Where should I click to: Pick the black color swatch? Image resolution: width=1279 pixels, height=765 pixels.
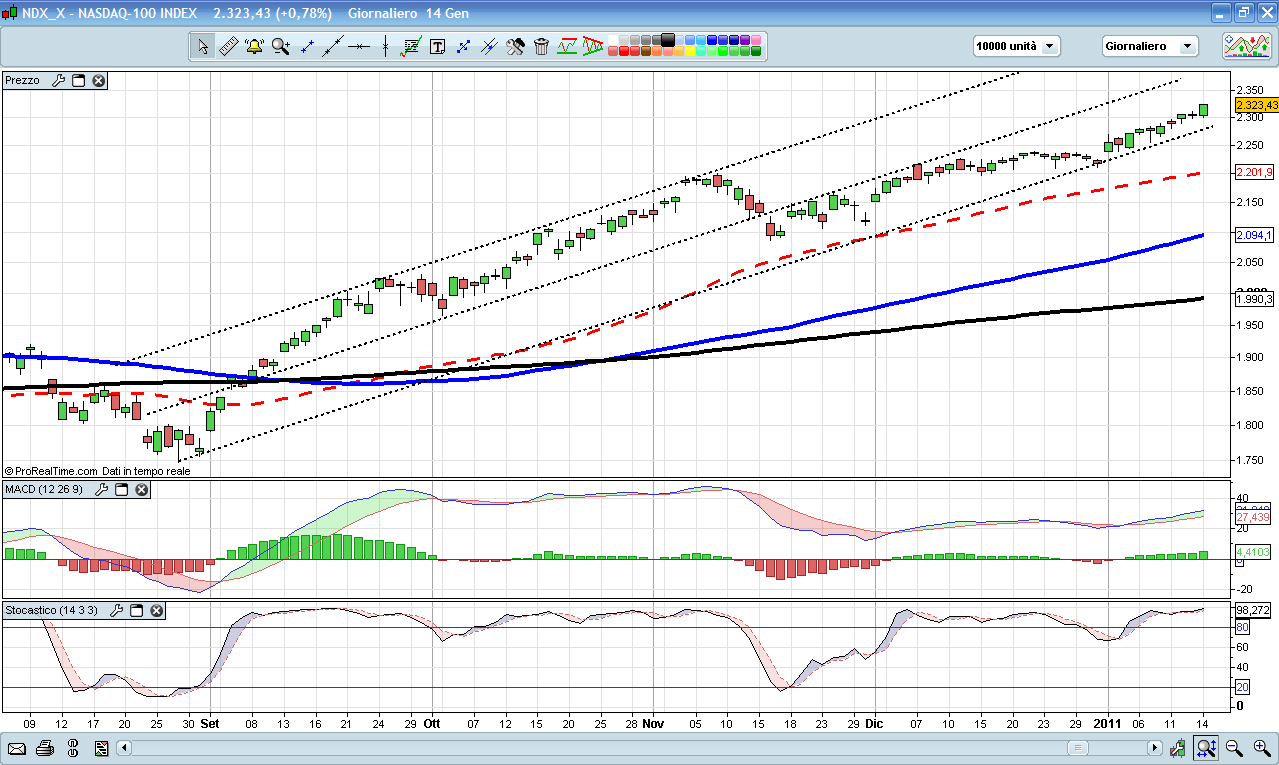click(x=667, y=40)
